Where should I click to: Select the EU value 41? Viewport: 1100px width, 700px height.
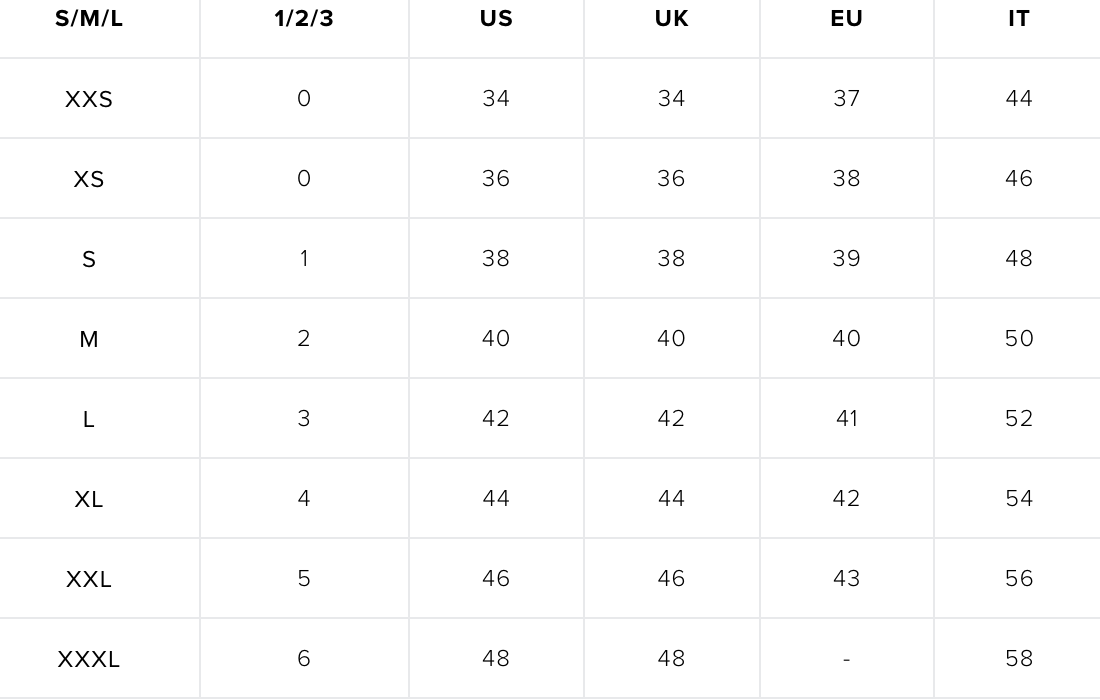pos(847,418)
